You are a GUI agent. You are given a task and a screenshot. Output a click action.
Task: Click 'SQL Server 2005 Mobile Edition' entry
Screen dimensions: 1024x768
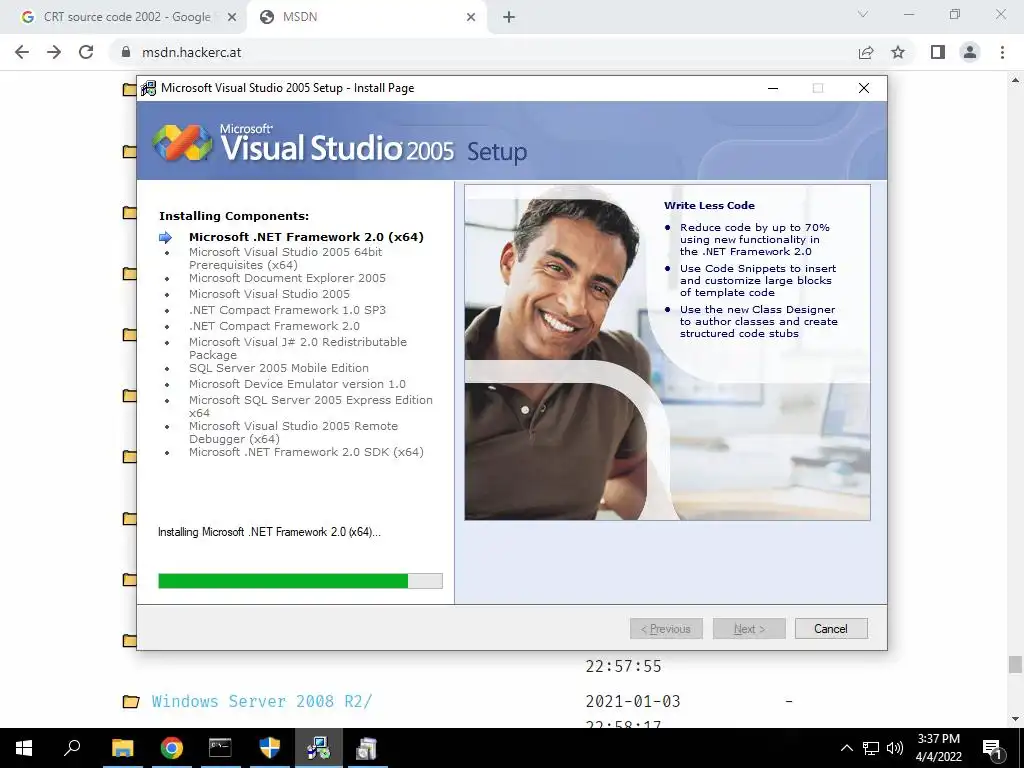[x=279, y=368]
